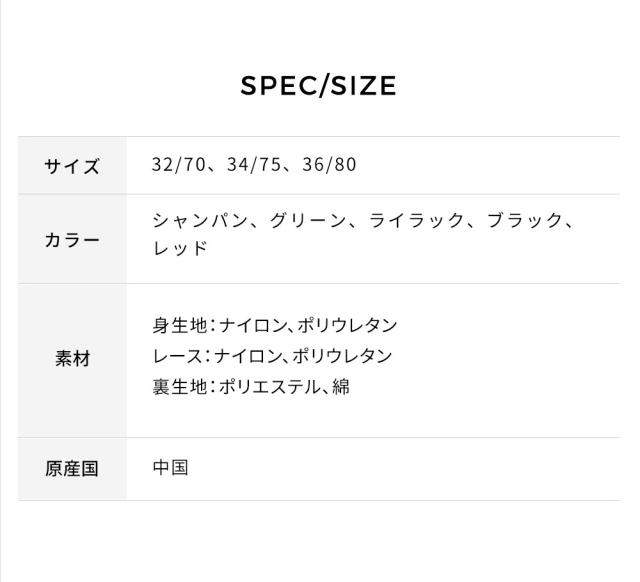The image size is (640, 582).
Task: Select the 原産国 row label
Action: point(72,469)
